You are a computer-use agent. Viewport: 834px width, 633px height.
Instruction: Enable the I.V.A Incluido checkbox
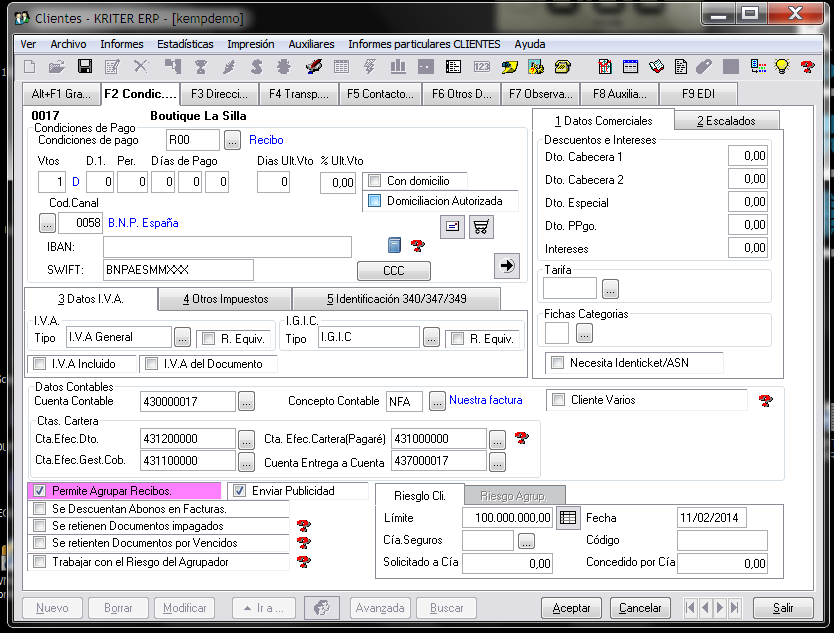tap(39, 364)
